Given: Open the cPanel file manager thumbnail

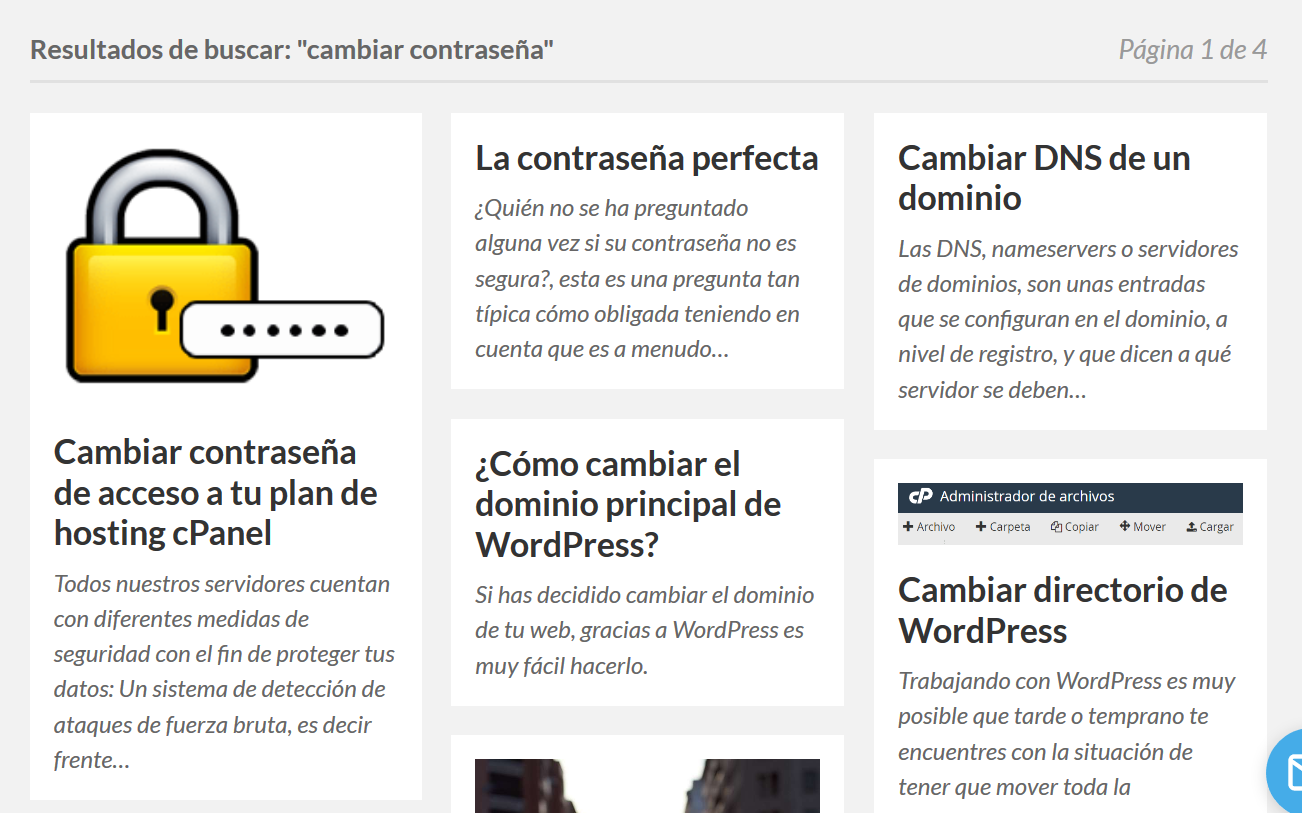Looking at the screenshot, I should [x=1070, y=514].
